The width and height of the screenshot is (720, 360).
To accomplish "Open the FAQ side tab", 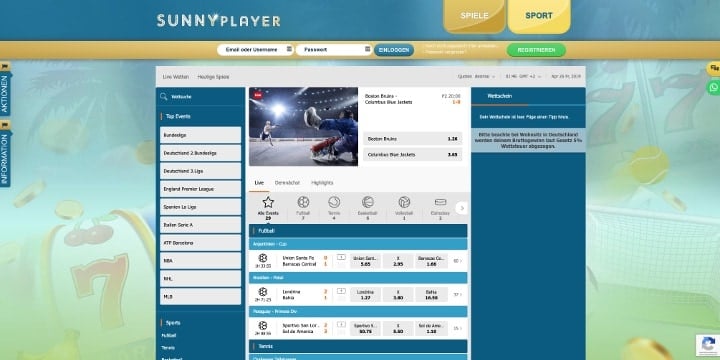I will click(x=714, y=68).
